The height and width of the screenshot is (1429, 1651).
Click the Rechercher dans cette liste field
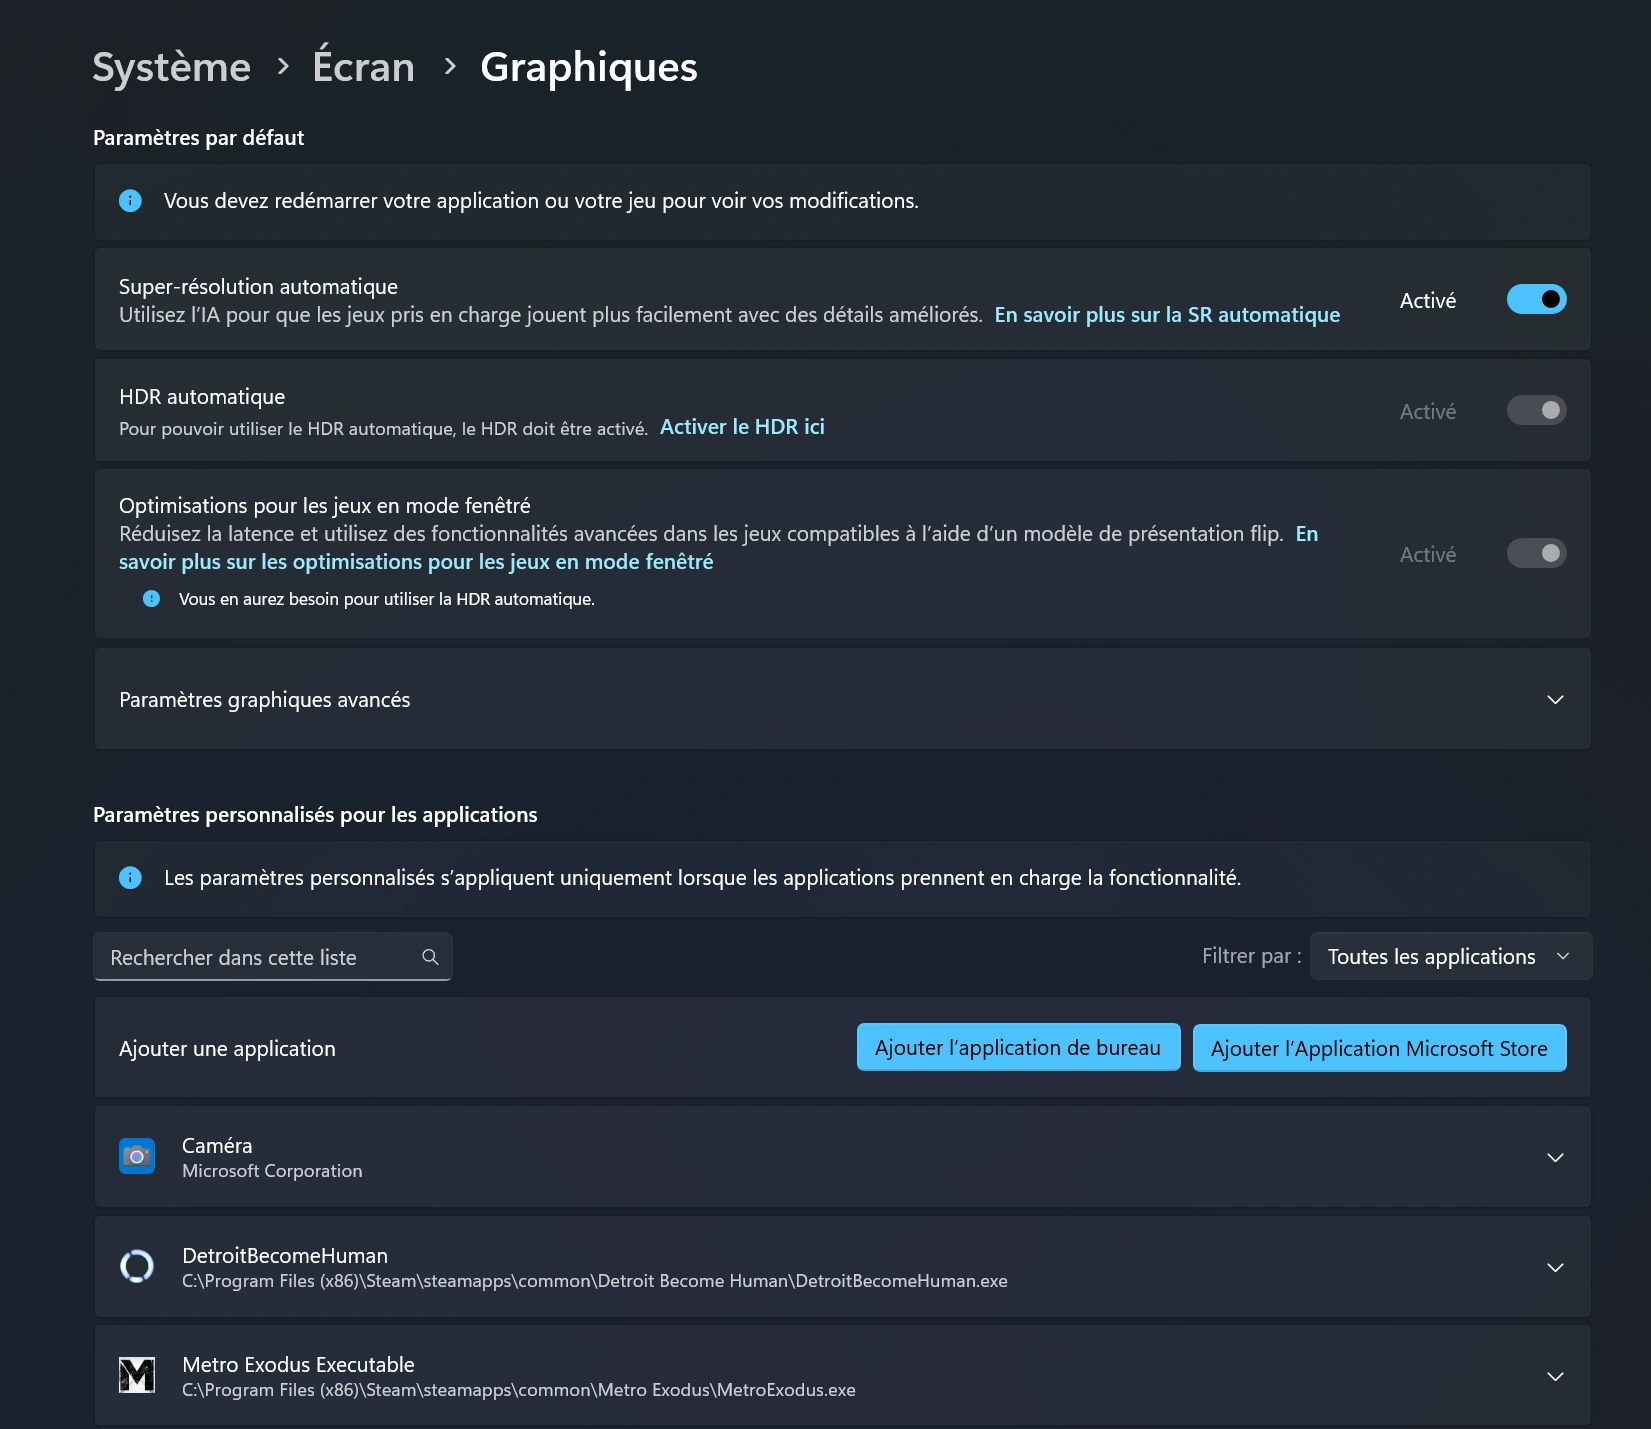pyautogui.click(x=272, y=957)
